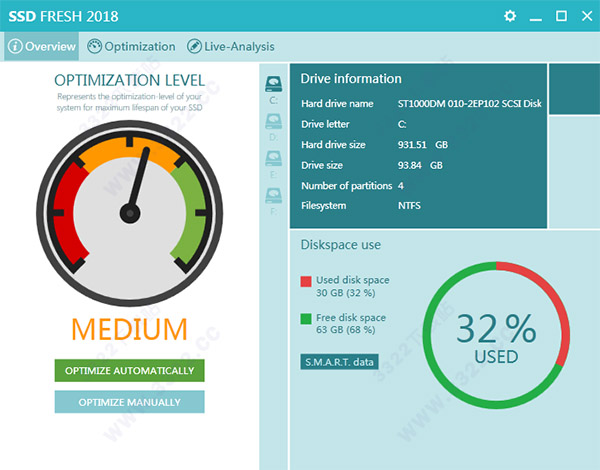Click the green Free disk space swatch

coord(306,319)
